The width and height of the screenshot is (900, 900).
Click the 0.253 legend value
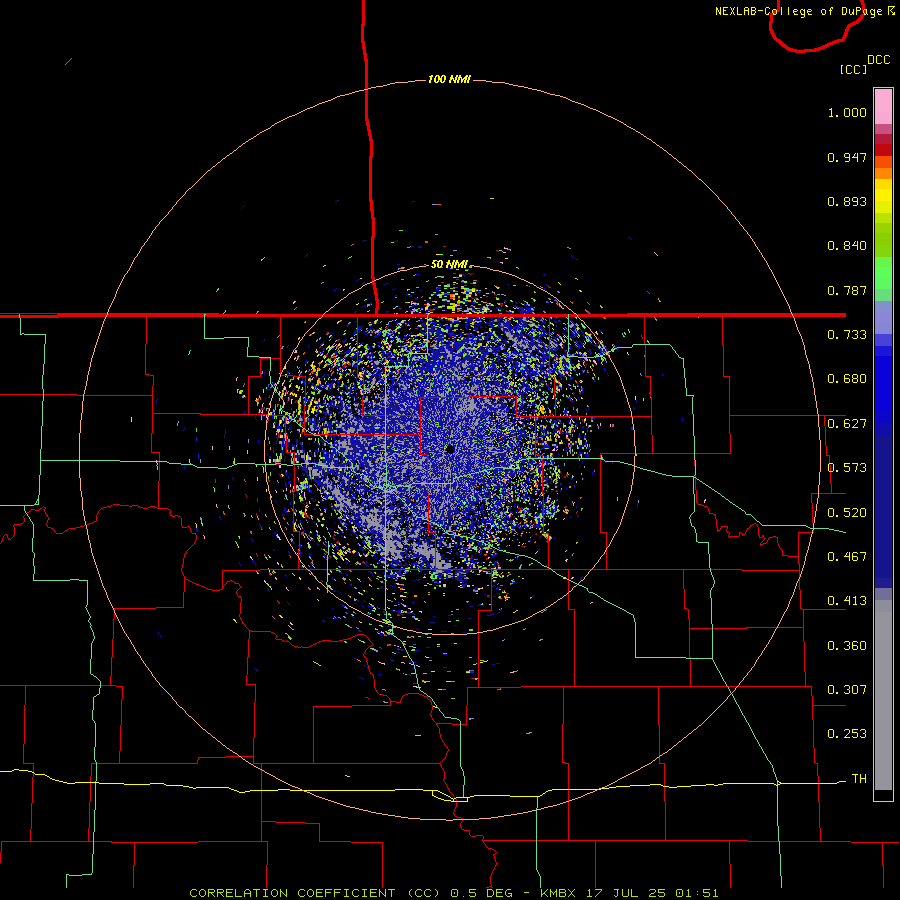click(847, 734)
